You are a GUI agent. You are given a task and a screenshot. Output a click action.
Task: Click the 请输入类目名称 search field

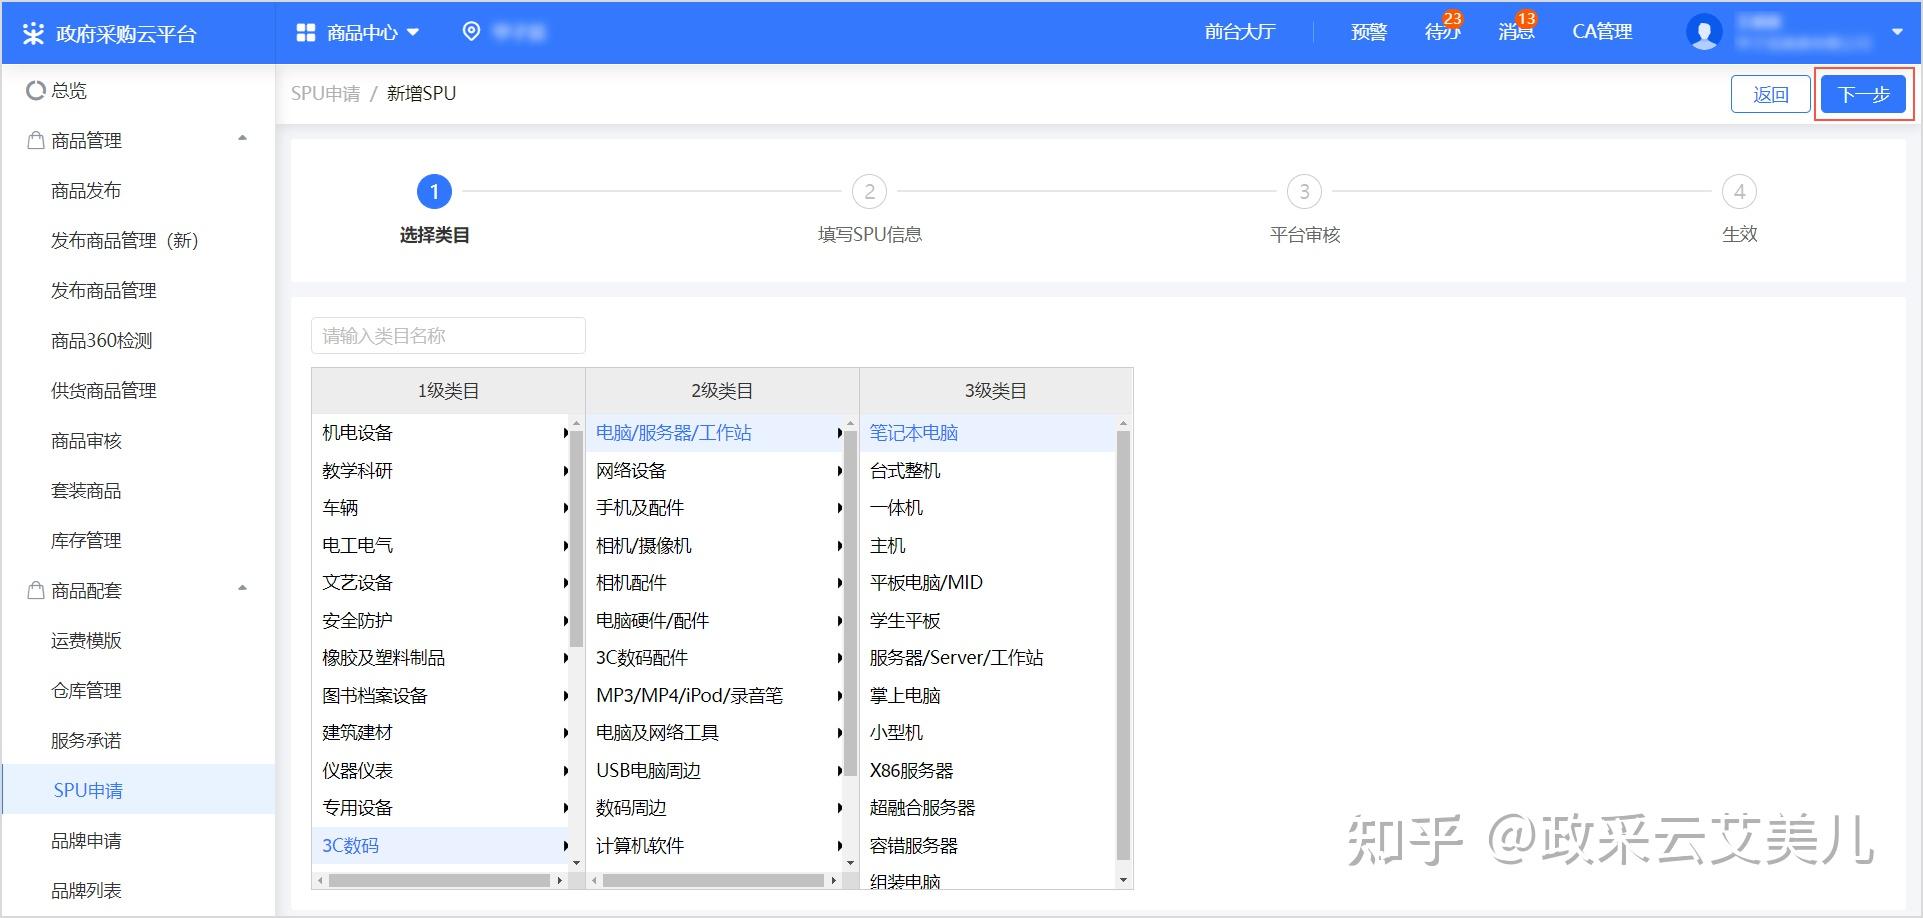pos(447,335)
